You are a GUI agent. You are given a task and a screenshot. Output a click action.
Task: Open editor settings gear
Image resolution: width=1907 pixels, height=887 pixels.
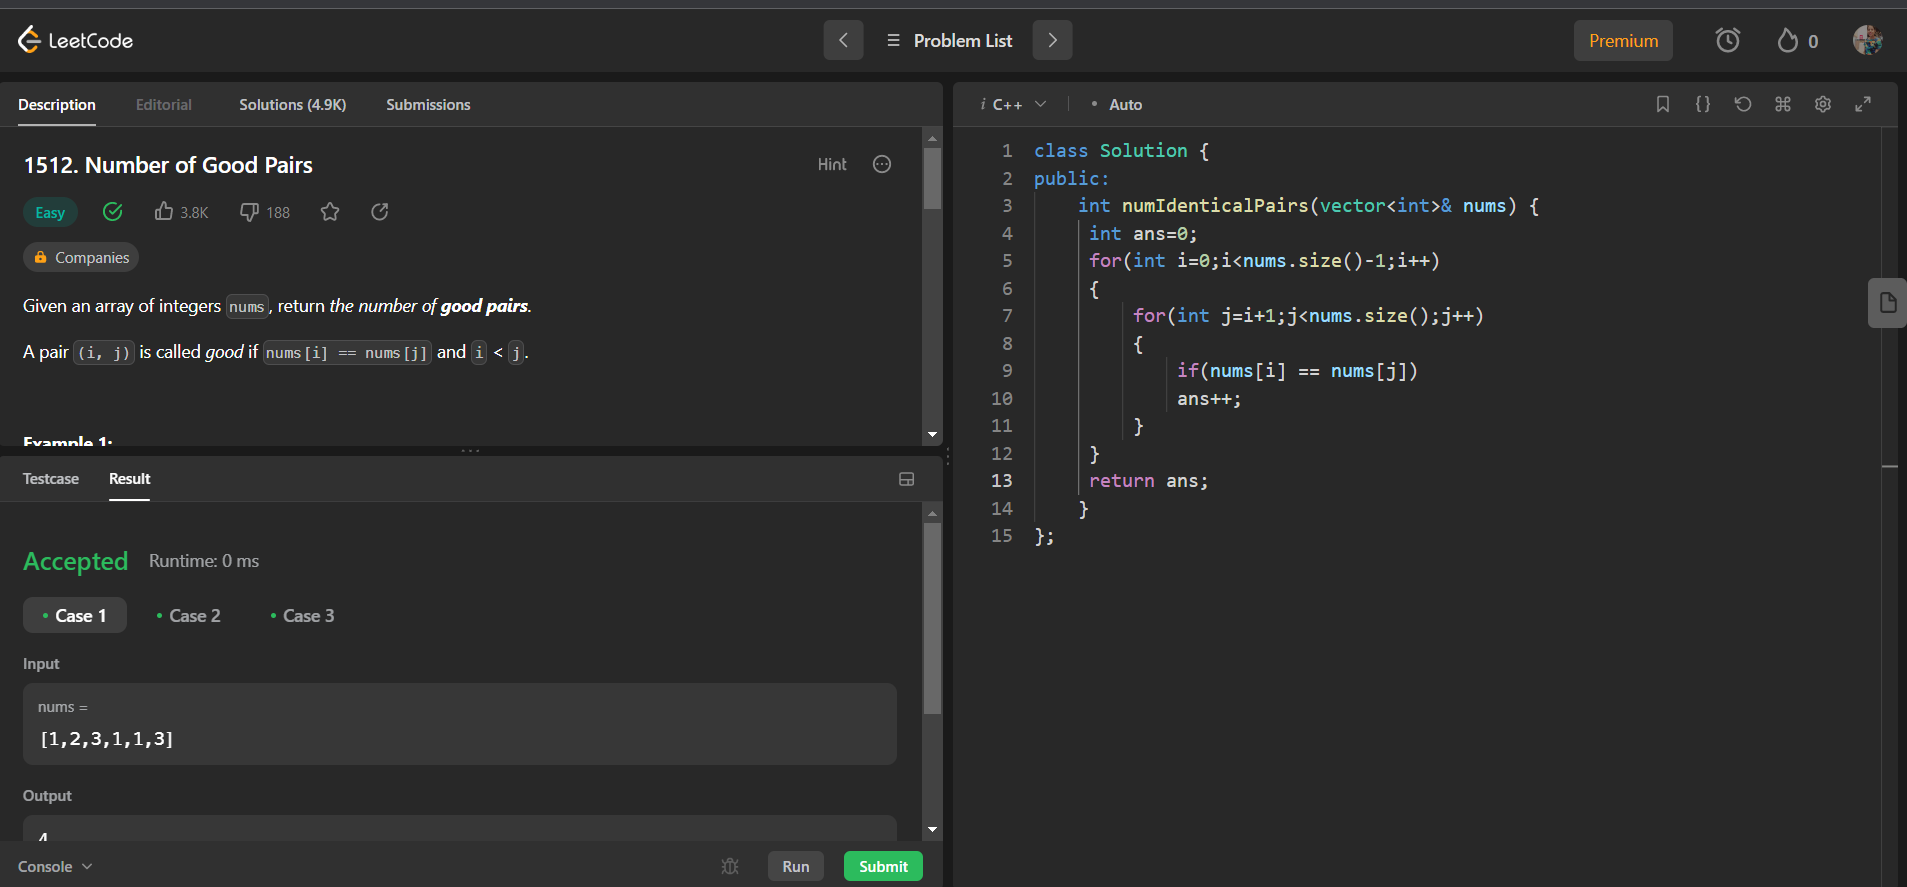(1823, 104)
